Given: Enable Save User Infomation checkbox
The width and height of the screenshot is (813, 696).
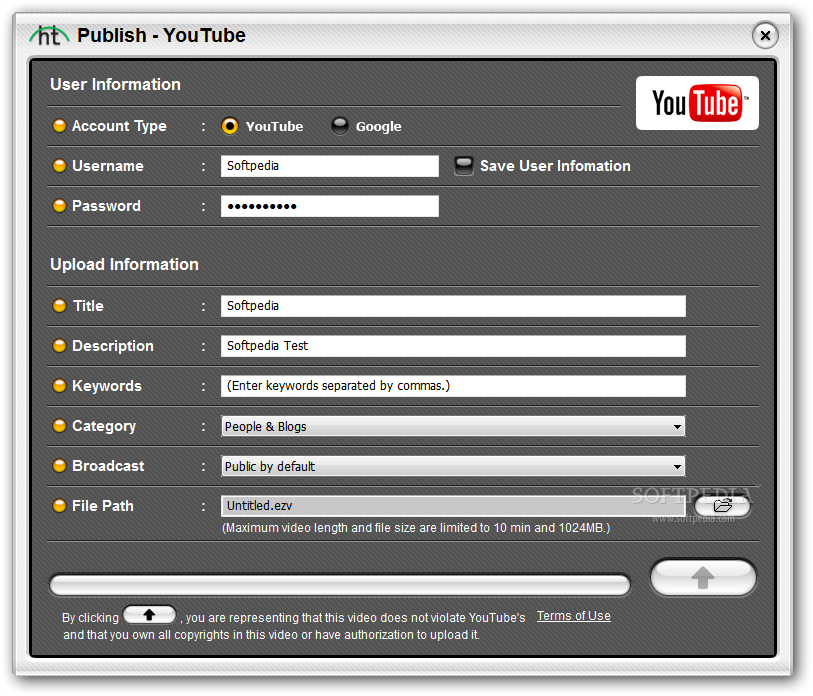Looking at the screenshot, I should point(464,166).
